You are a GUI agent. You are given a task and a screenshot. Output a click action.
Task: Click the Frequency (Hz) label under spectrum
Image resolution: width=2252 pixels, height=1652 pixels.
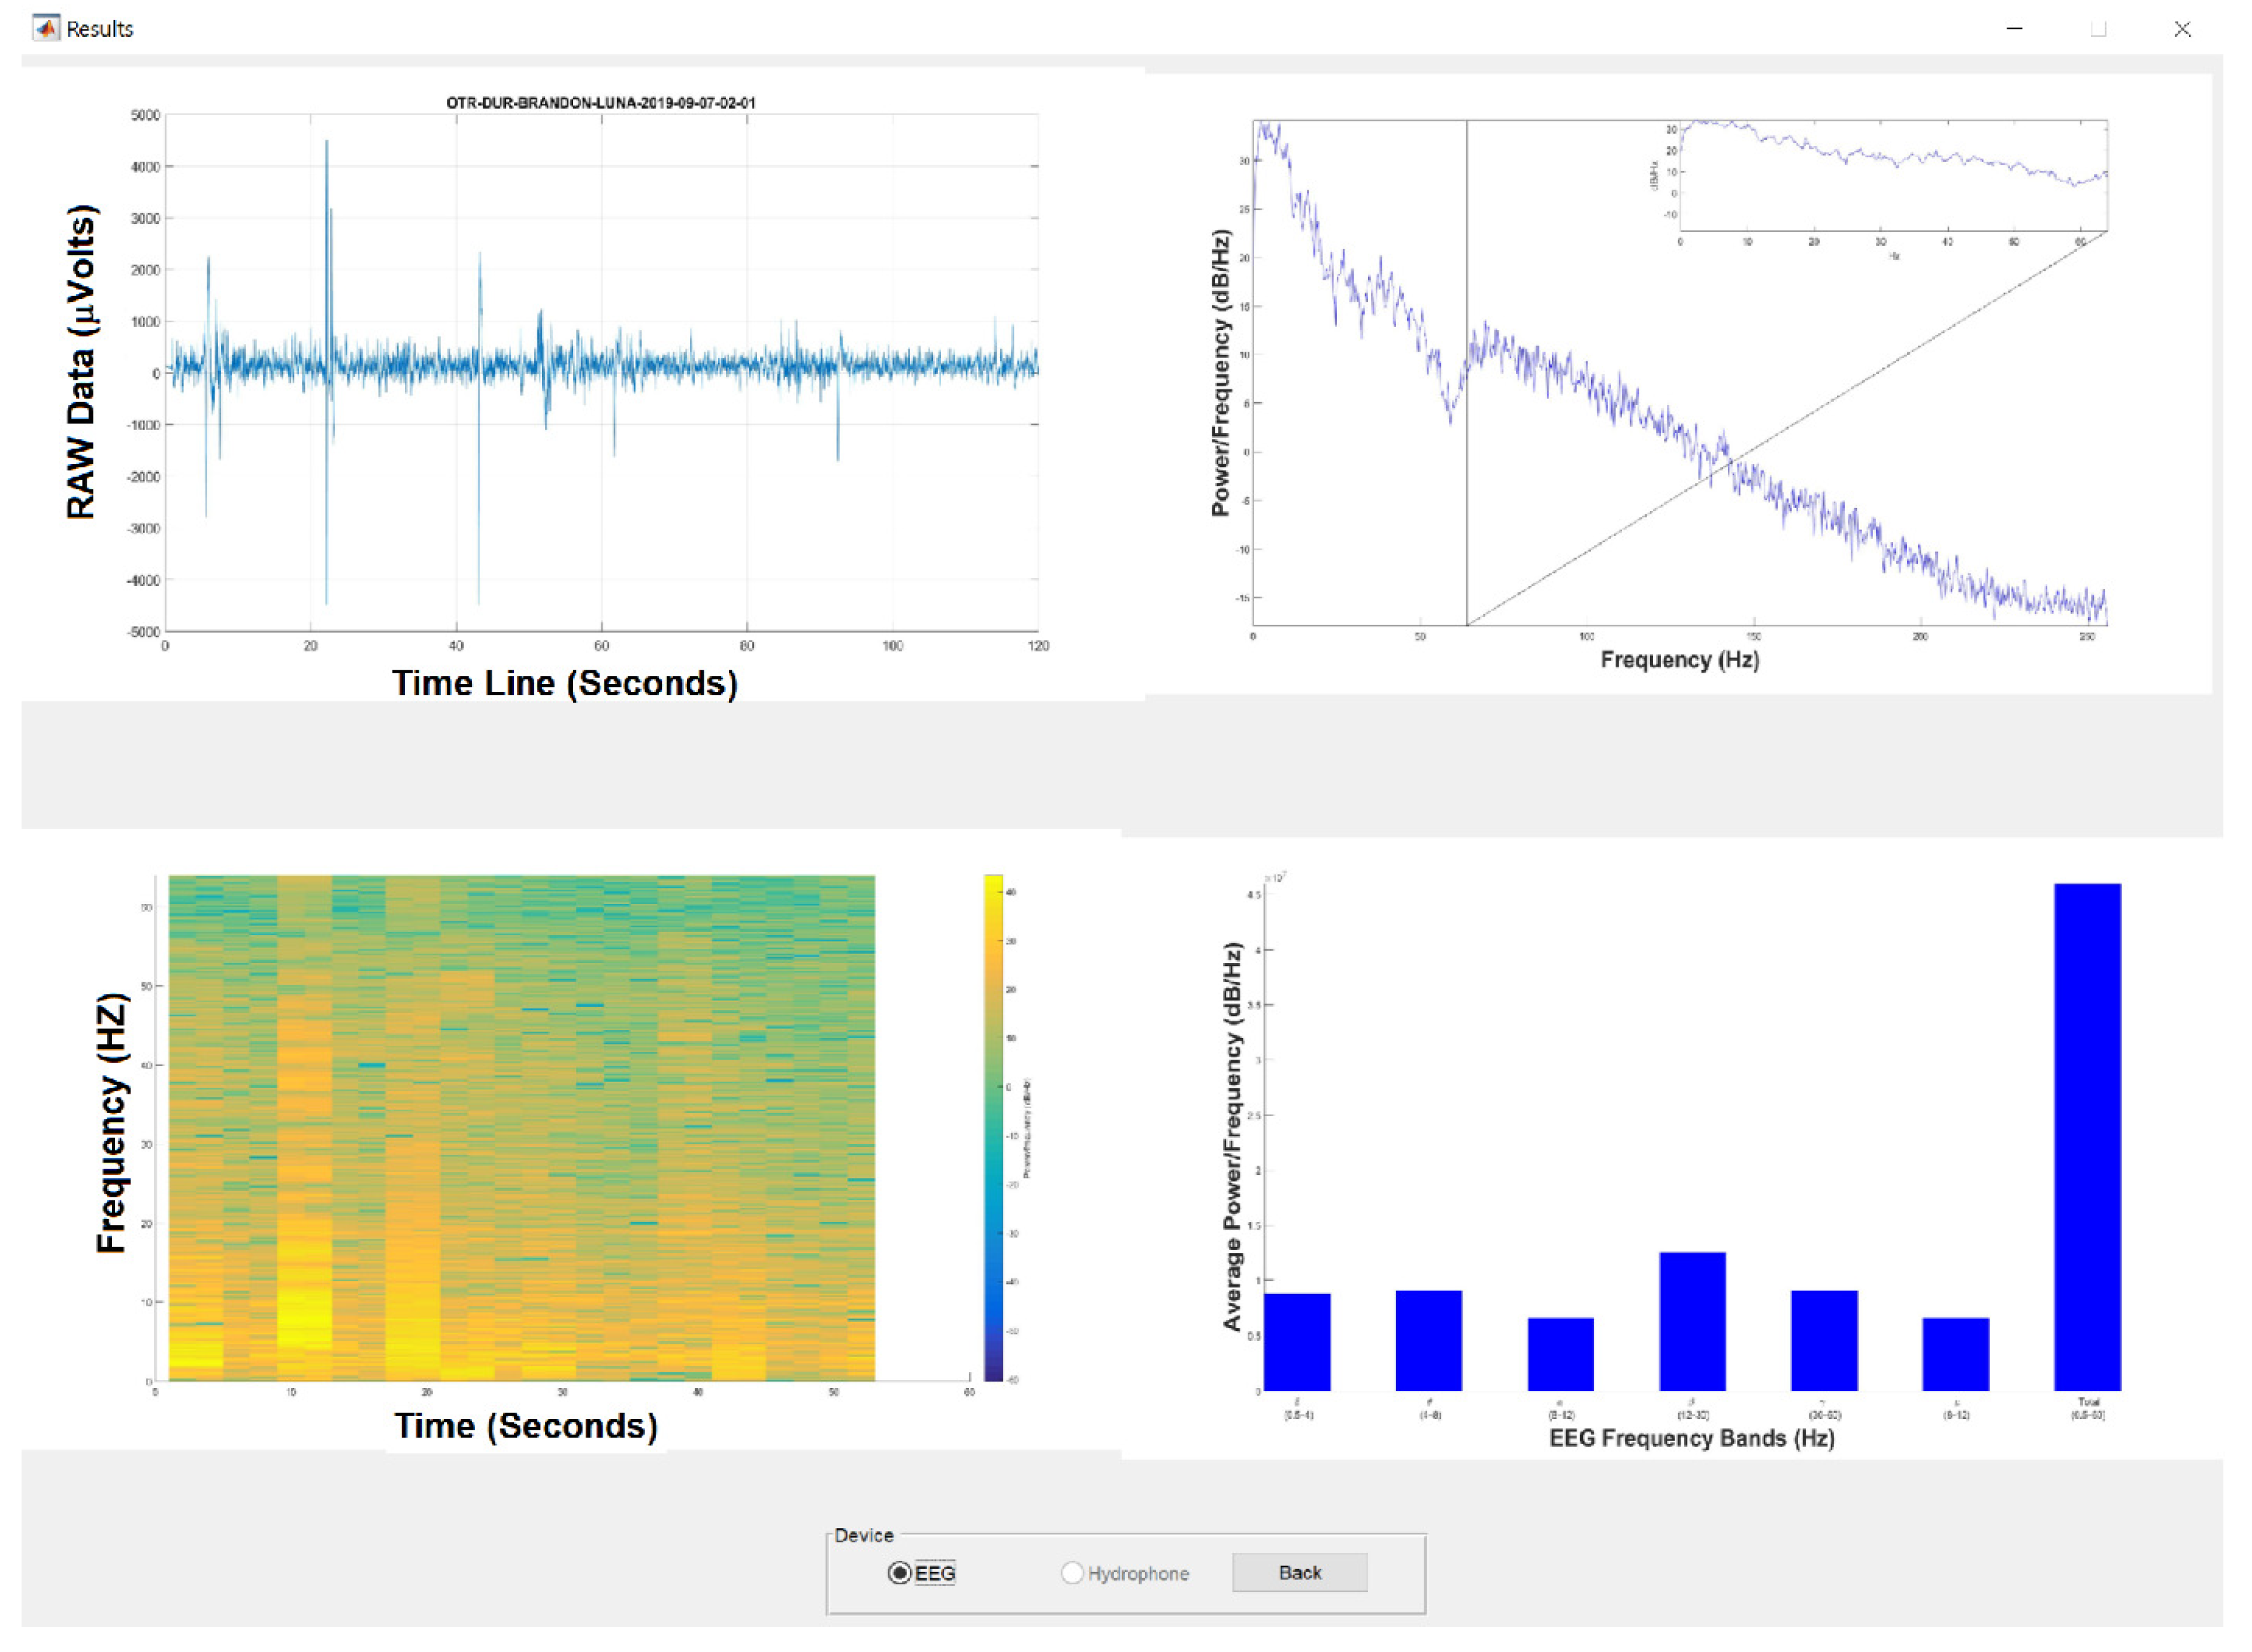click(1679, 659)
